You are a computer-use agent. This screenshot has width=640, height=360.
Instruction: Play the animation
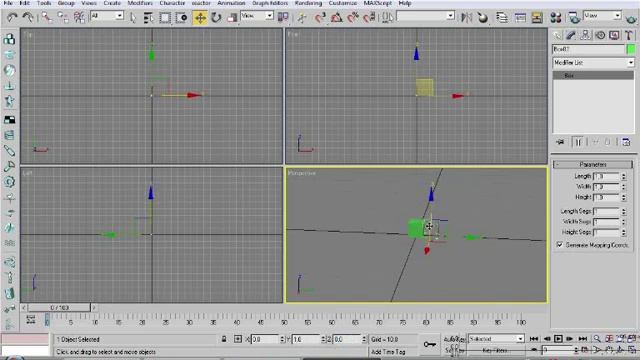click(x=558, y=339)
